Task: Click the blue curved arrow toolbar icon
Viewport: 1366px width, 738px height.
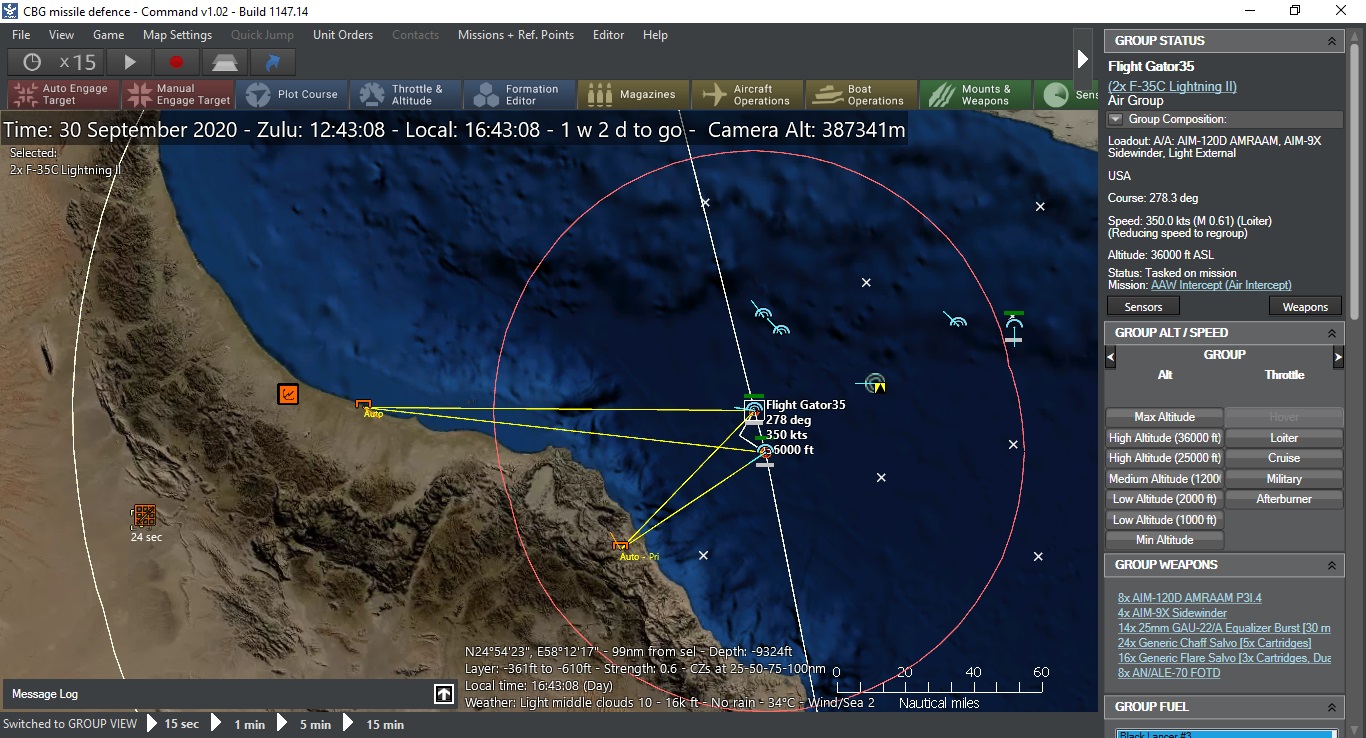Action: tap(272, 62)
